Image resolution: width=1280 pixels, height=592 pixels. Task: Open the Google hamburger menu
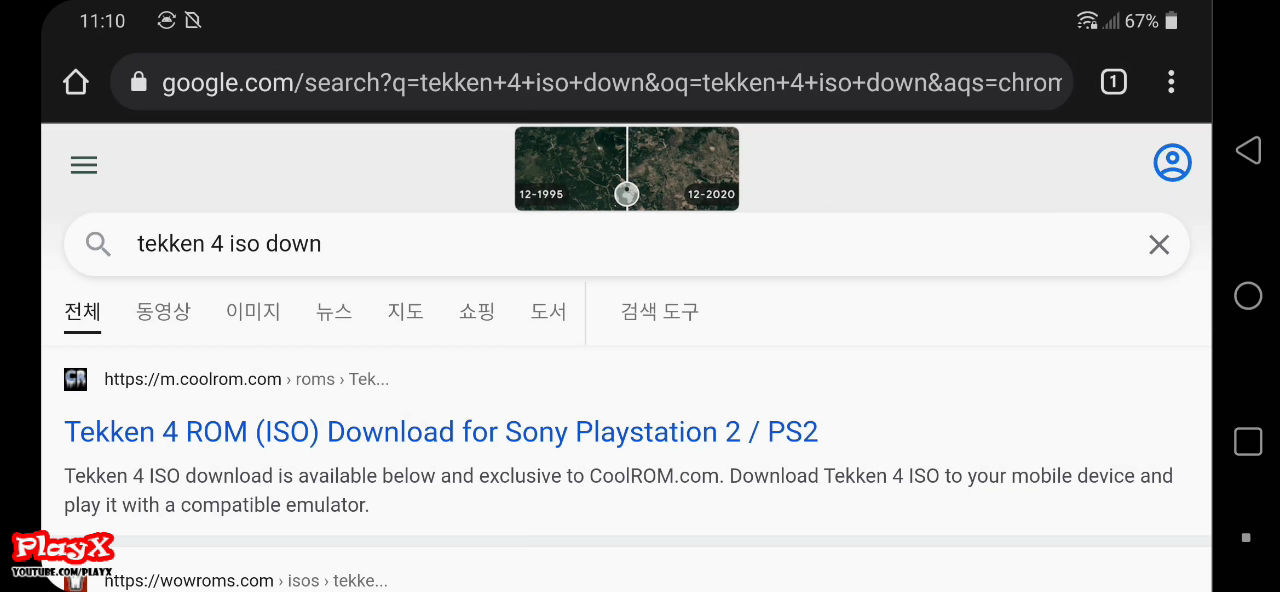[x=84, y=165]
